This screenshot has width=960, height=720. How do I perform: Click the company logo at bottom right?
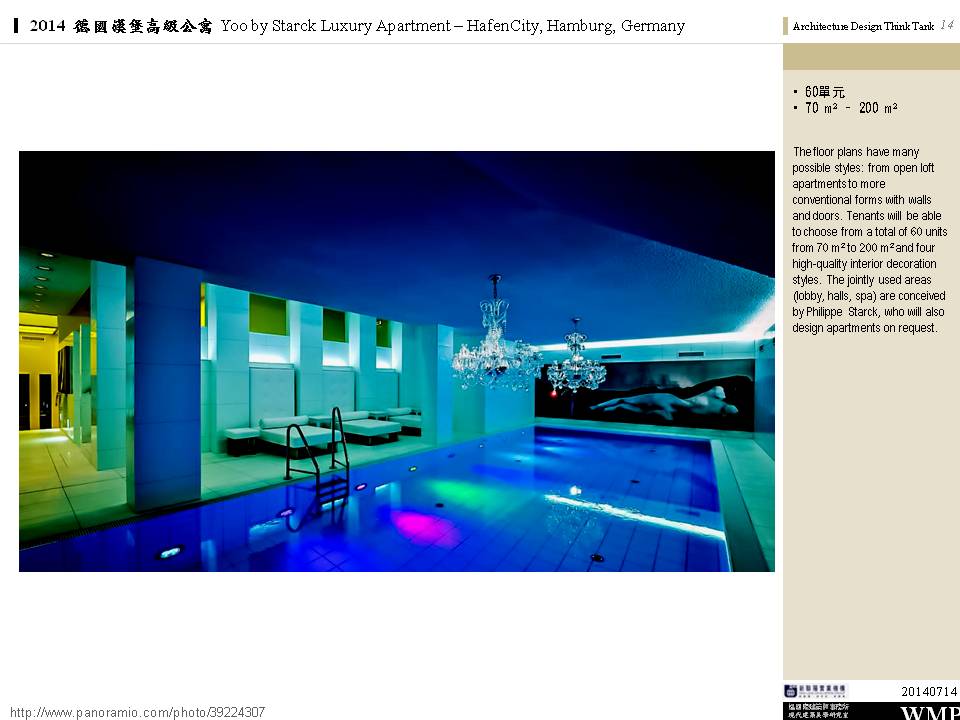[815, 691]
